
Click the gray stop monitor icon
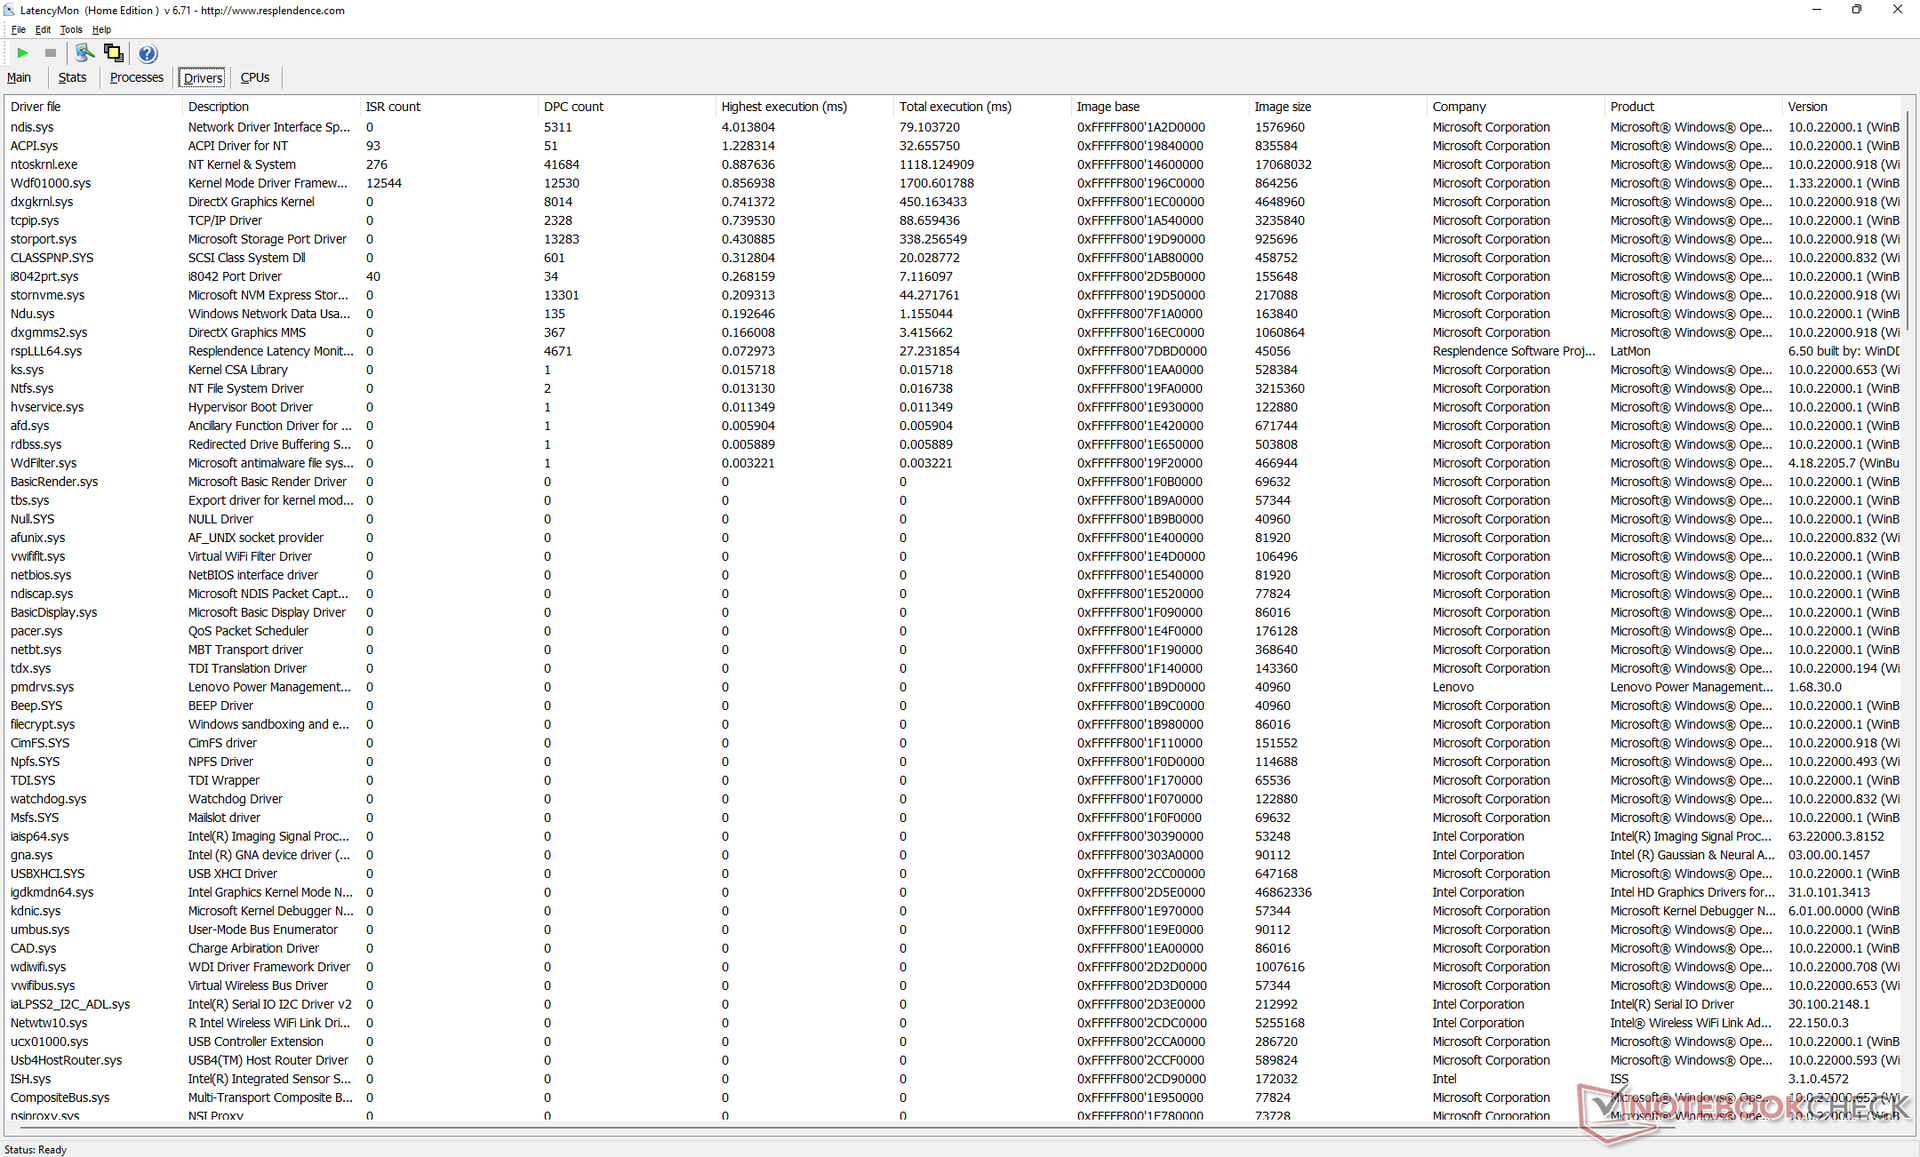pos(50,53)
